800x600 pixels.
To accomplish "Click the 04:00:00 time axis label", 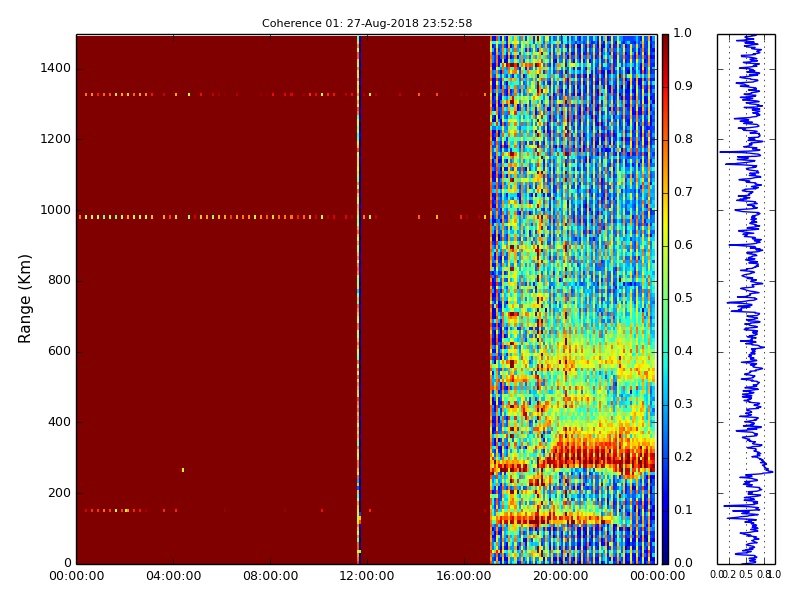I will coord(173,577).
